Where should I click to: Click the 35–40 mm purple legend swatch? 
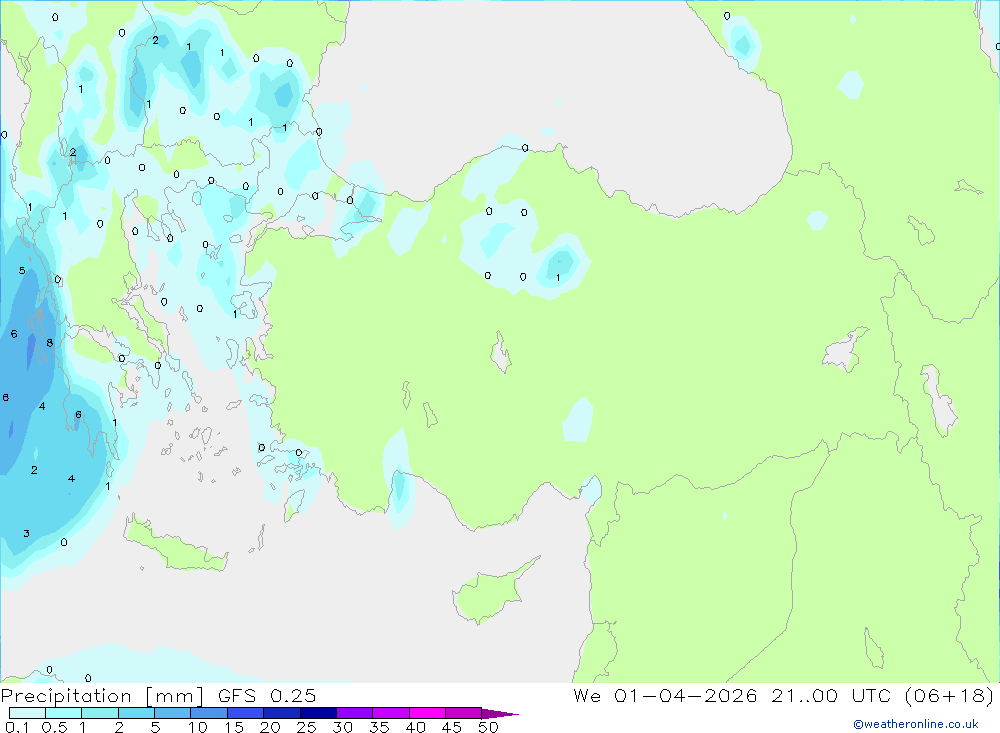point(390,713)
